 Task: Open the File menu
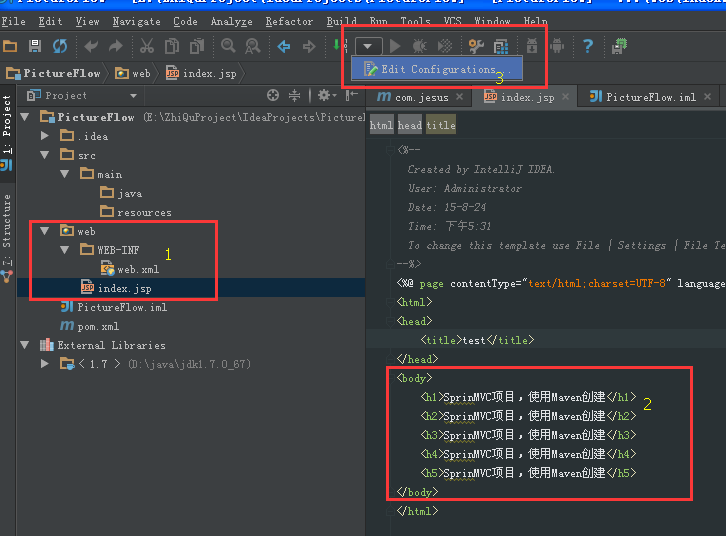(13, 21)
